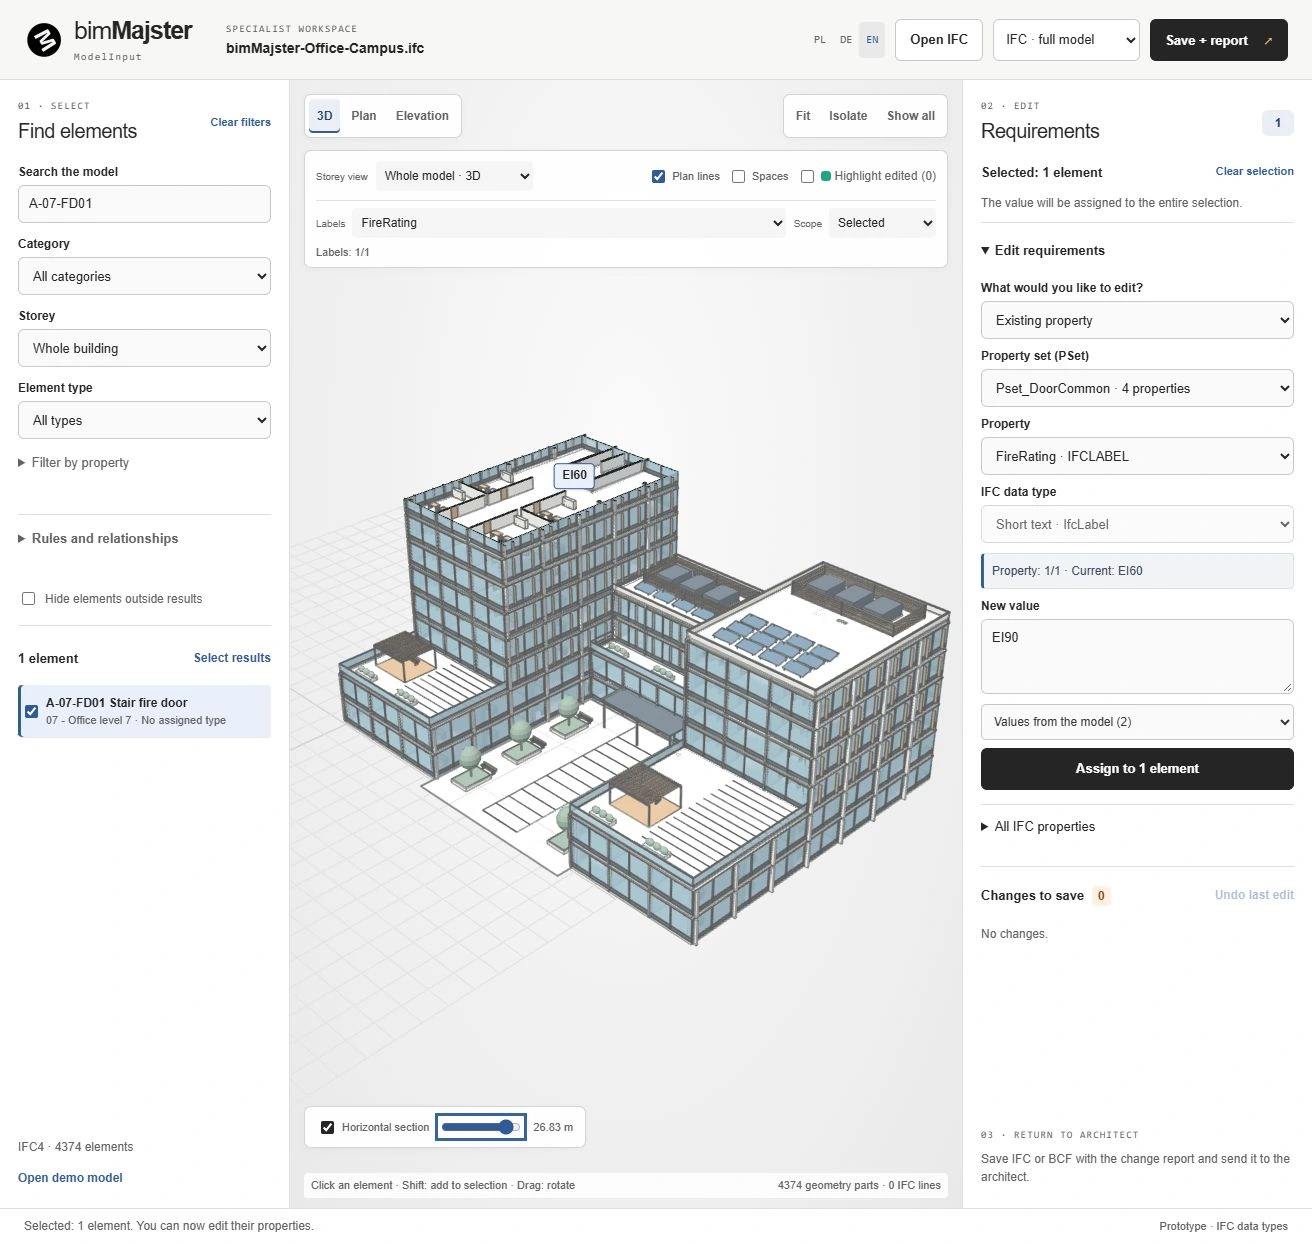Switch to the Plan view tab

[364, 116]
